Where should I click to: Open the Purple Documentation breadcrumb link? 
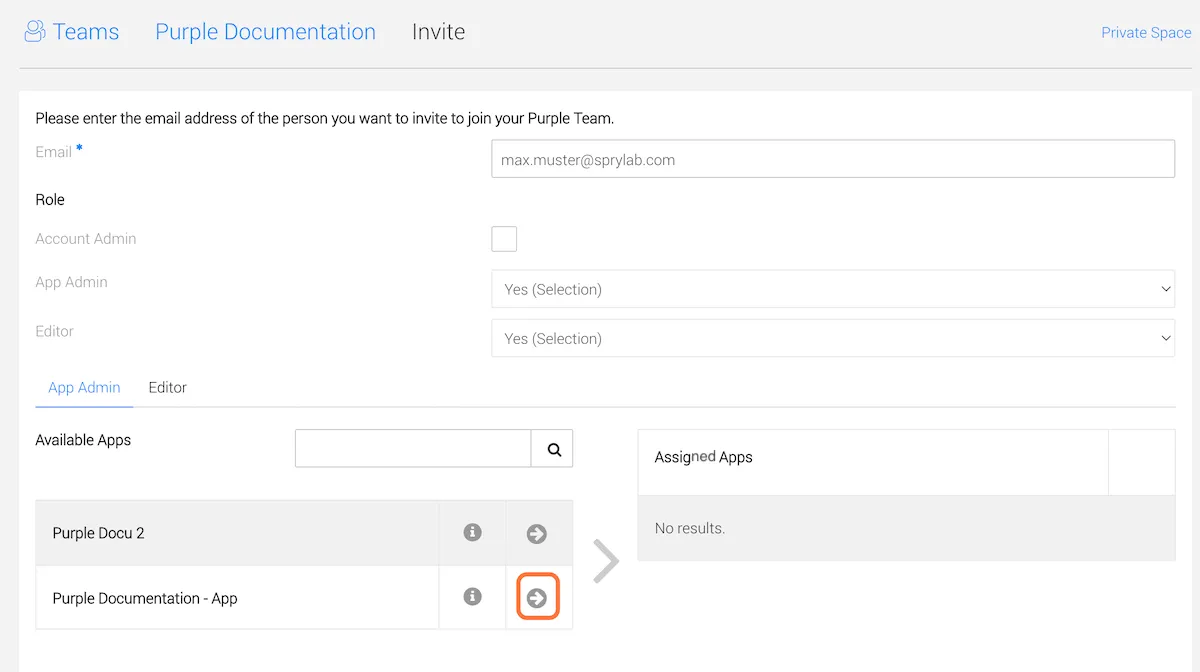click(265, 32)
